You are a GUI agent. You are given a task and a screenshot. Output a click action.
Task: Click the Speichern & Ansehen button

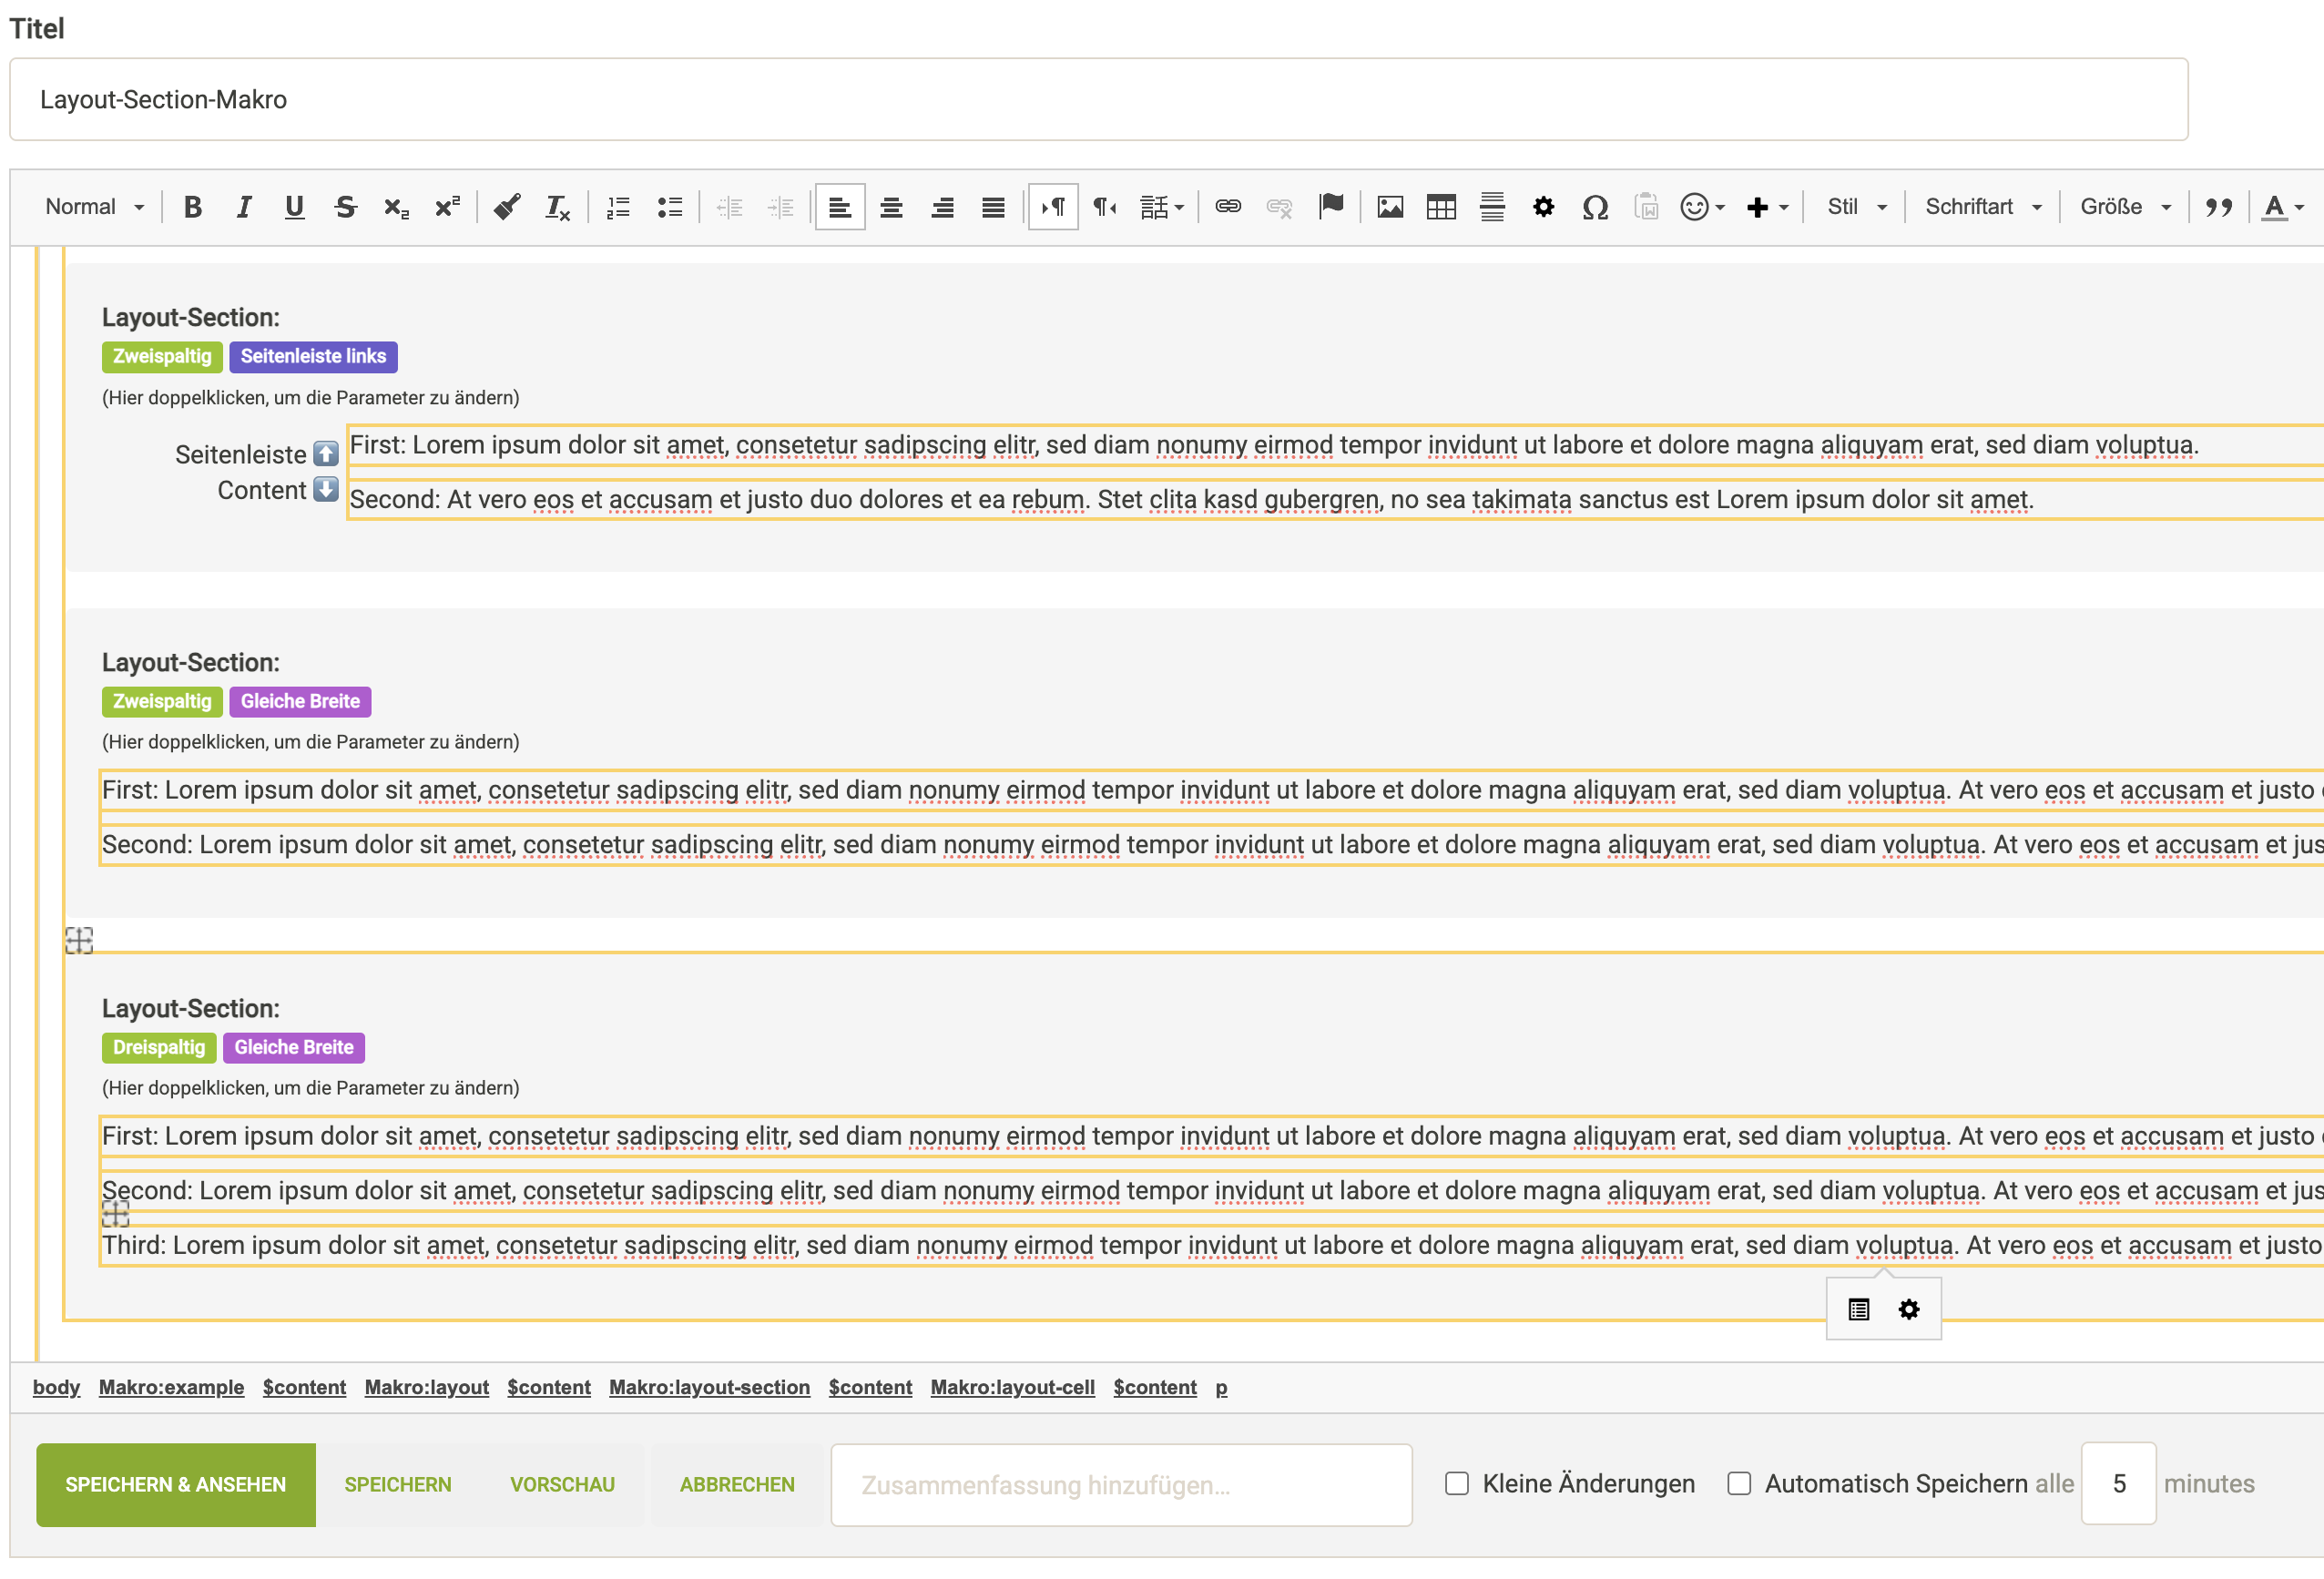pyautogui.click(x=176, y=1484)
